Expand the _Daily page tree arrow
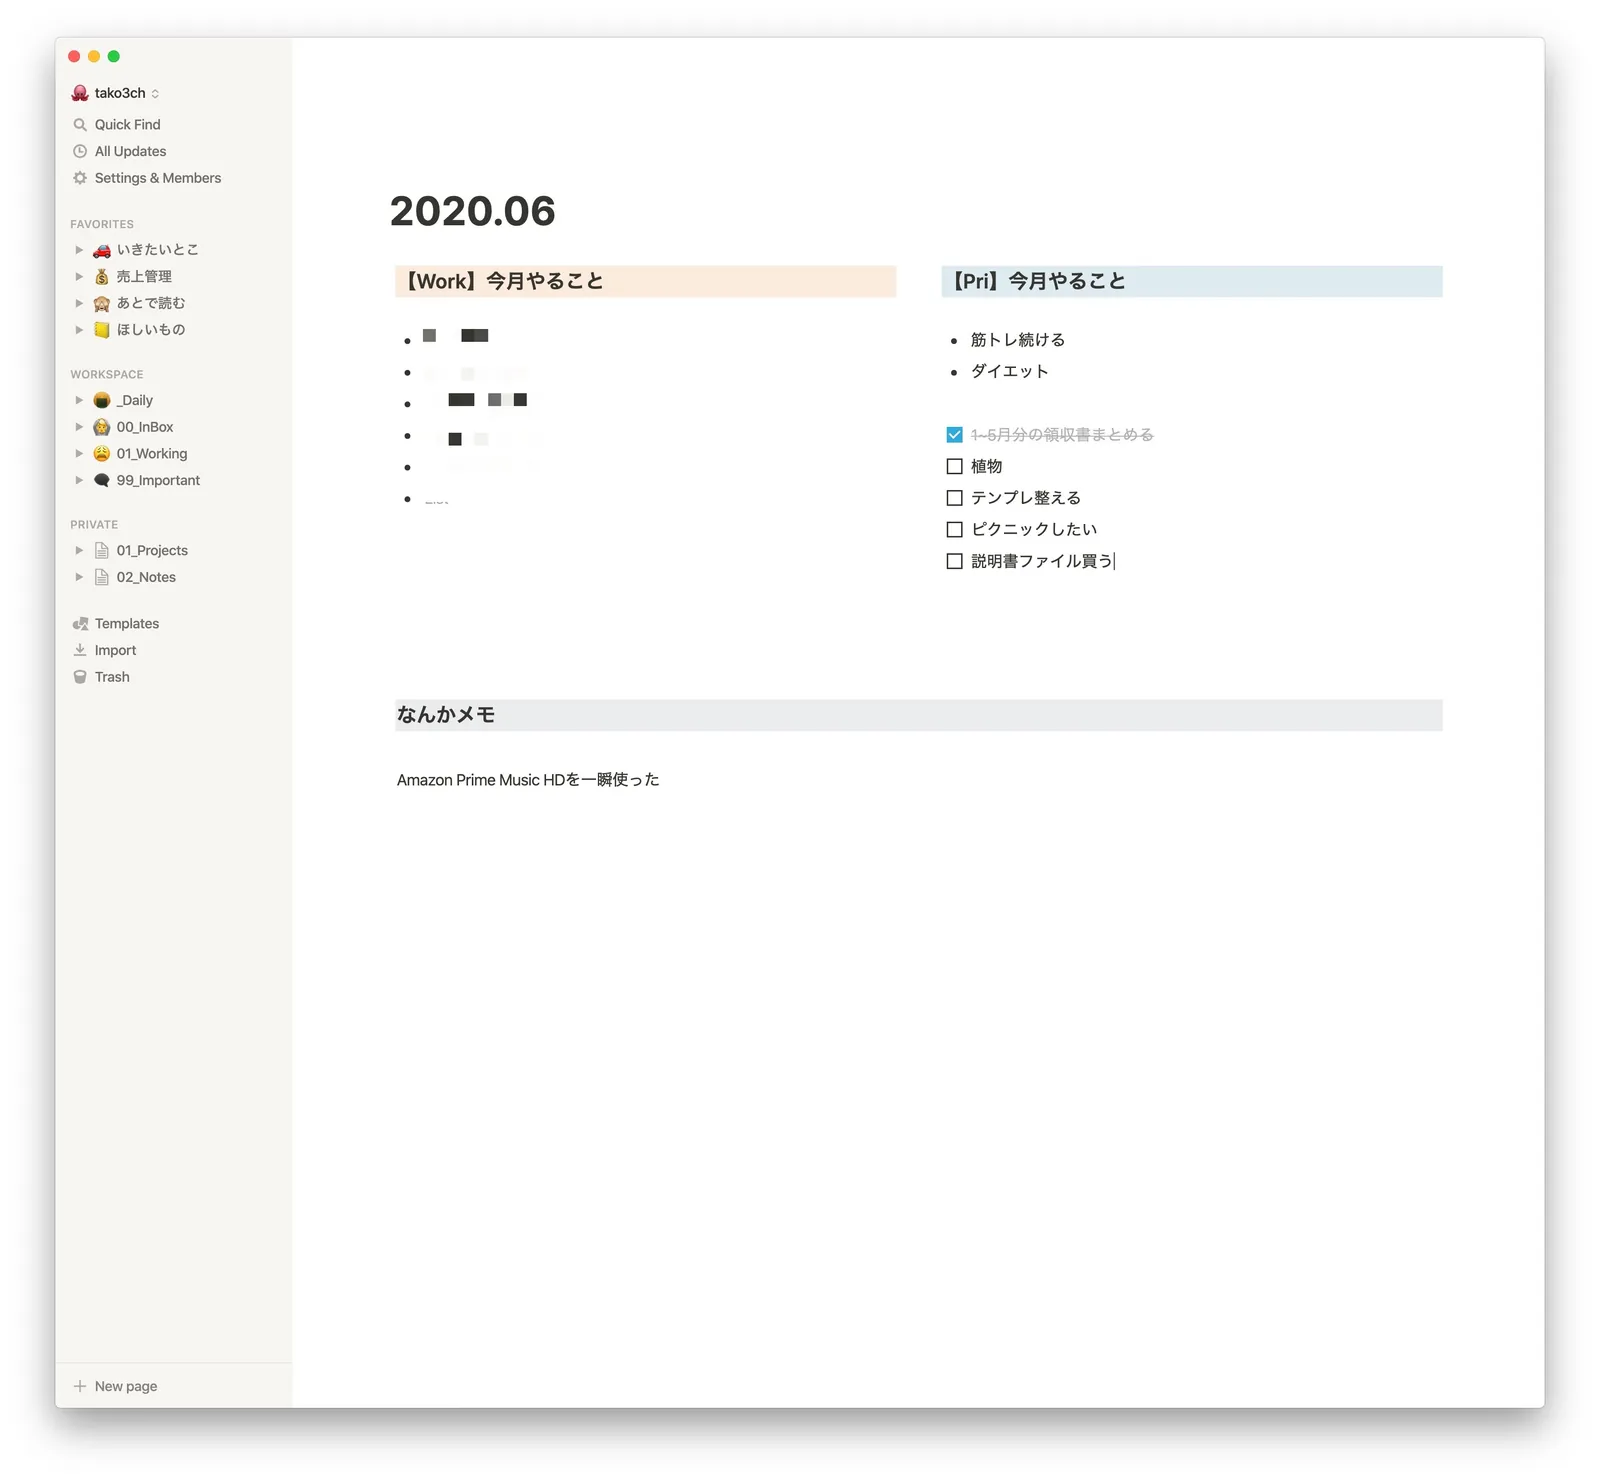Image resolution: width=1600 pixels, height=1481 pixels. (79, 400)
